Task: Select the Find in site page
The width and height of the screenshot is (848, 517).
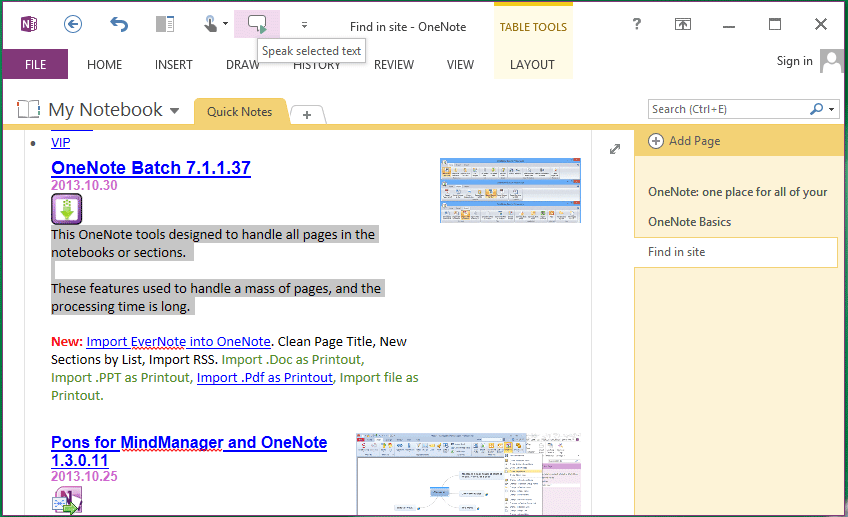Action: coord(736,252)
